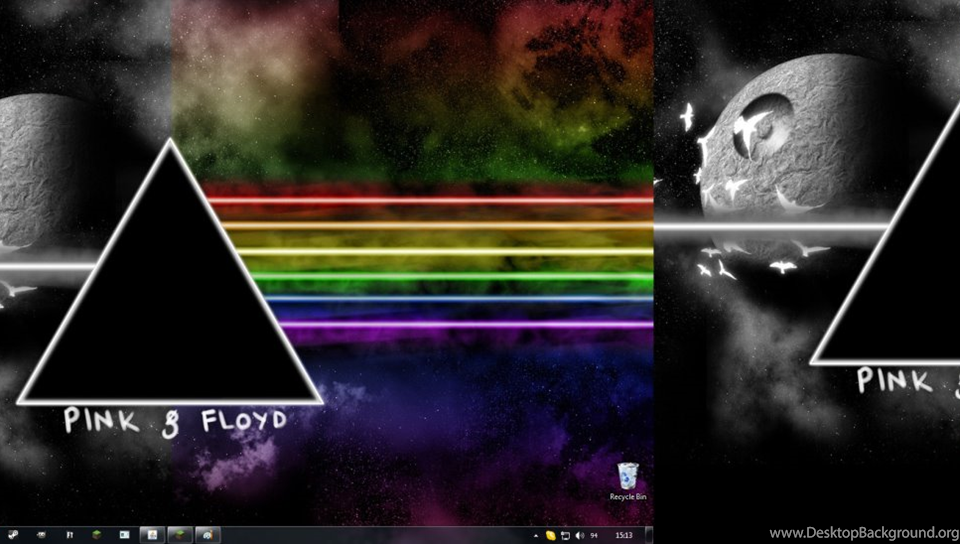Open the yellow Skype tray icon
The width and height of the screenshot is (960, 544).
click(x=550, y=535)
